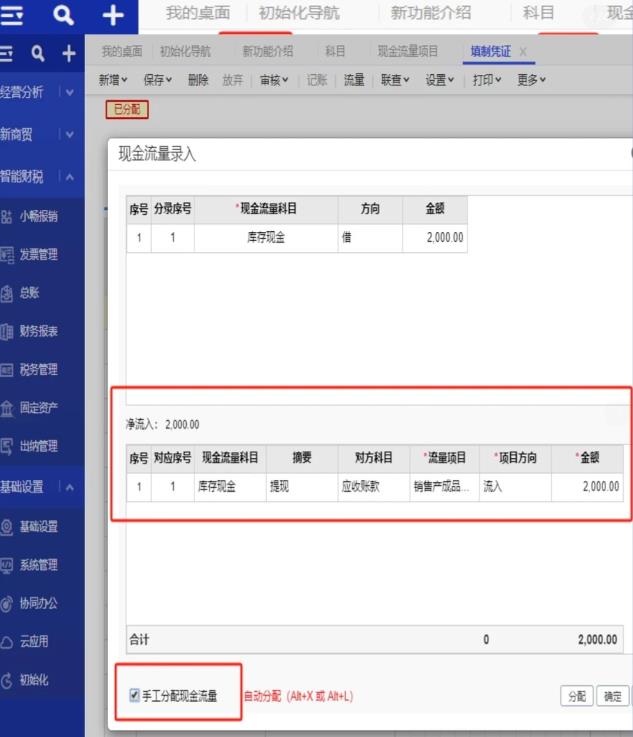Click the 流量 toolbar item

point(354,80)
